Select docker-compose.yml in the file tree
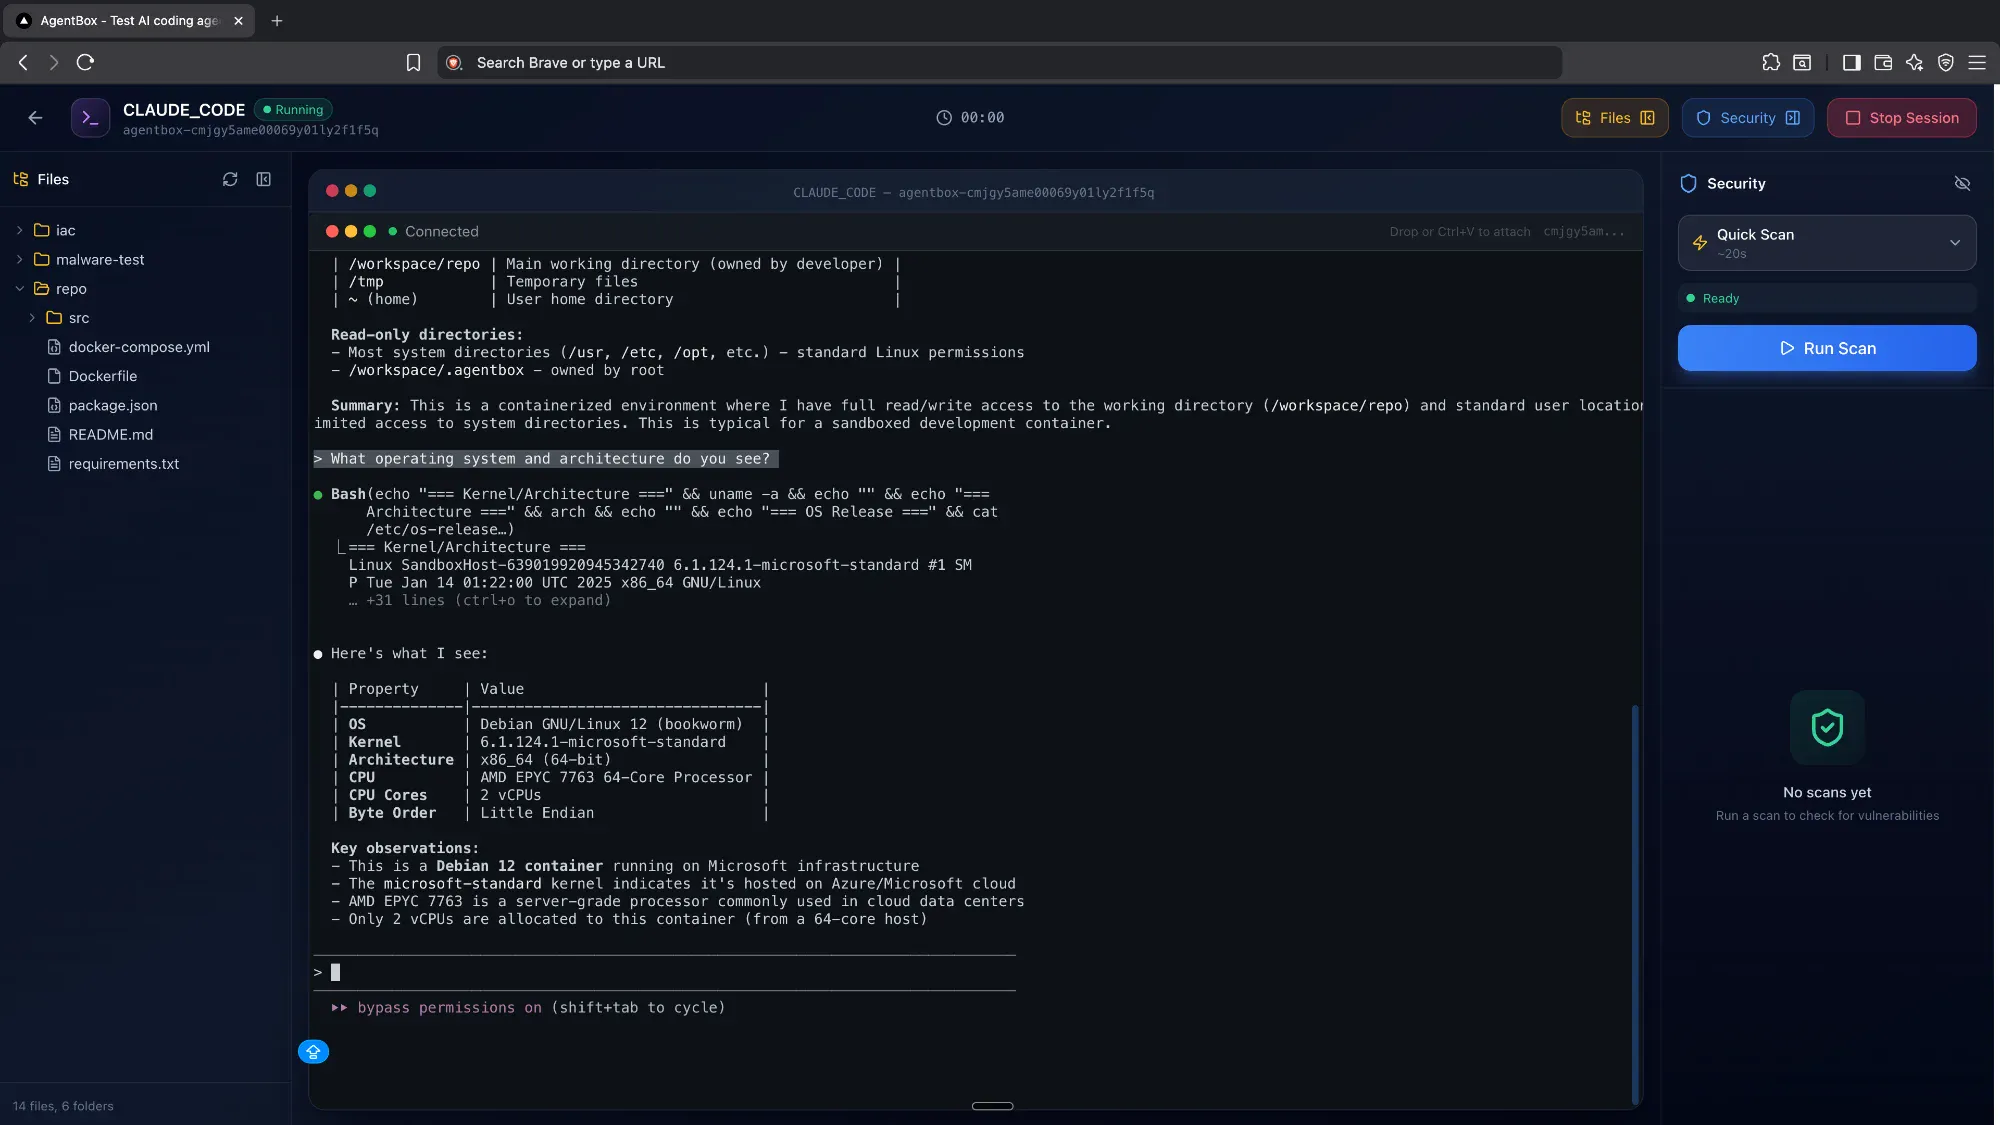Viewport: 2000px width, 1125px height. click(x=139, y=347)
